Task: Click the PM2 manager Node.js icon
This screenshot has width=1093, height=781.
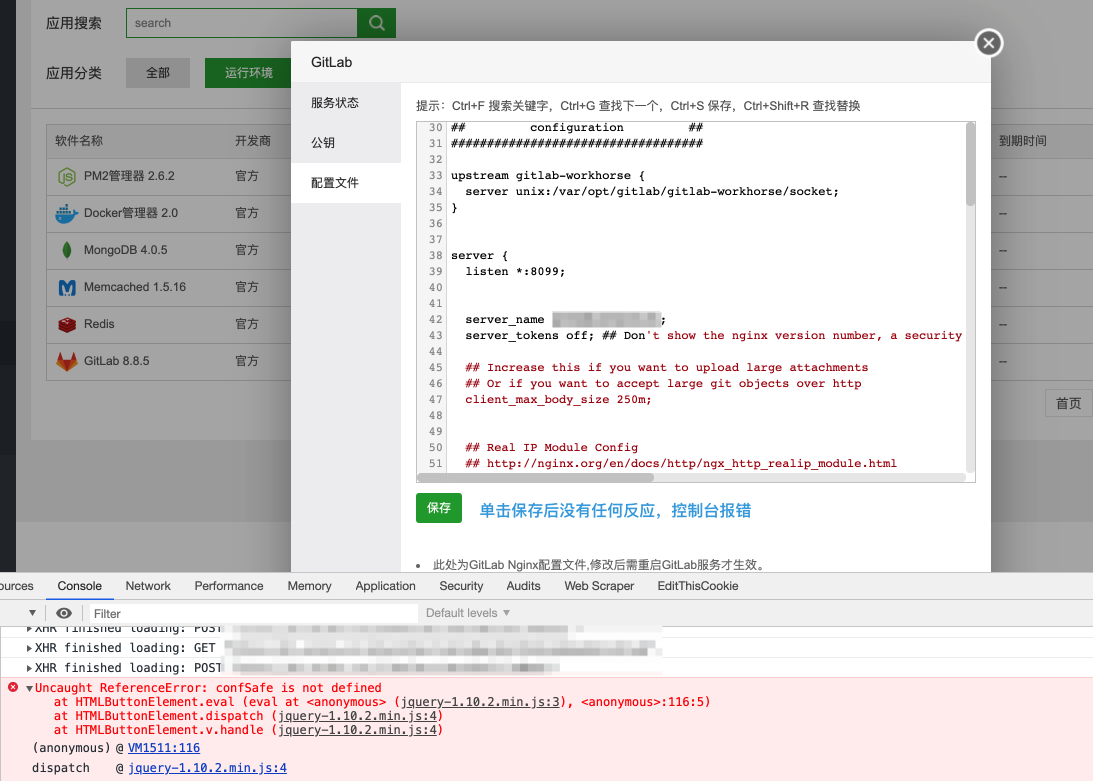Action: [x=66, y=176]
